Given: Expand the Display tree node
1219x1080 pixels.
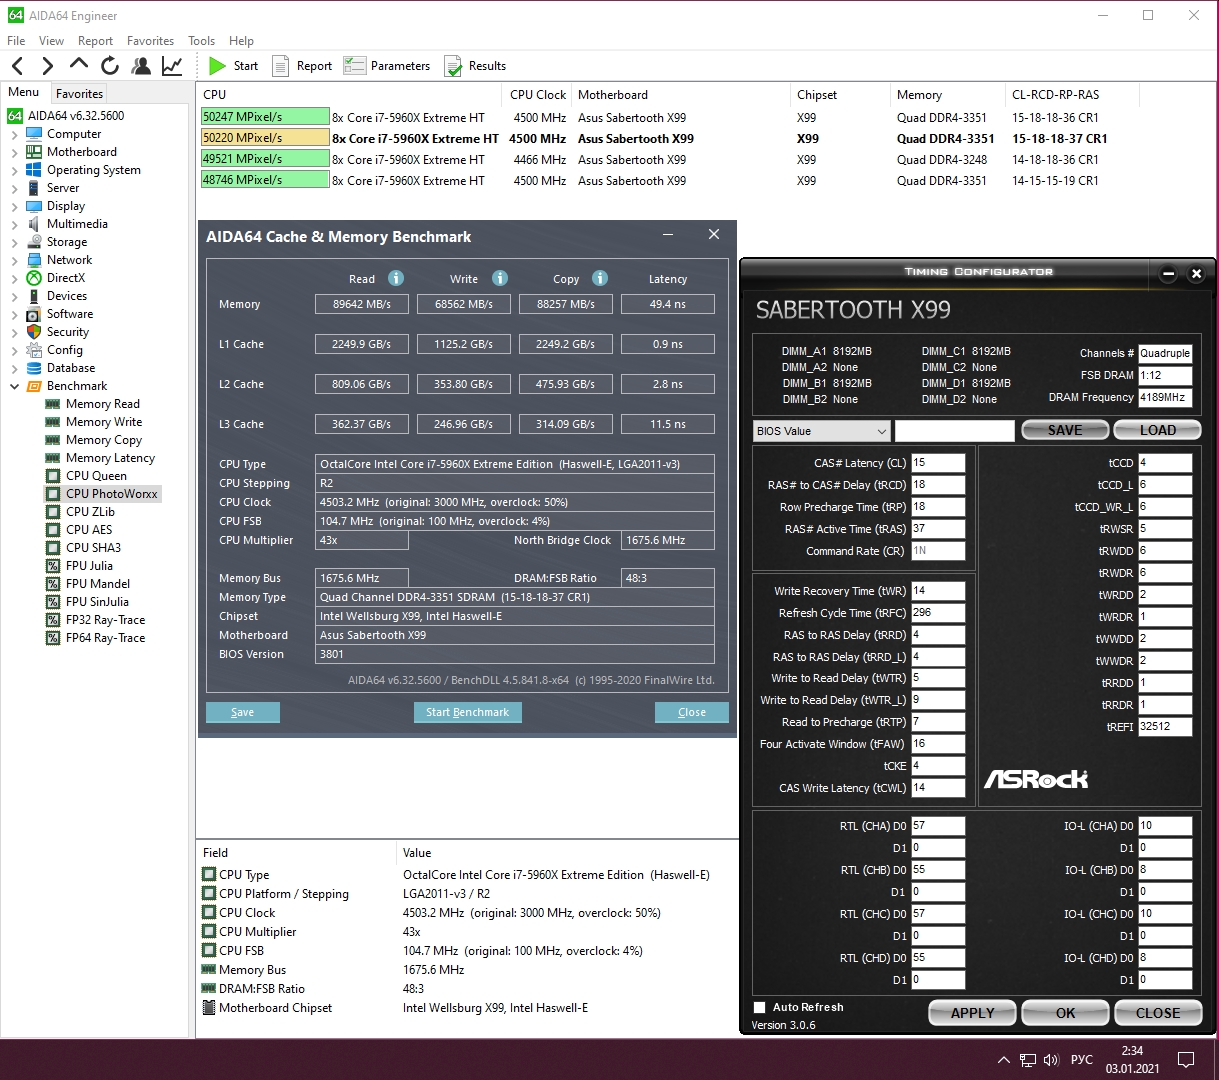Looking at the screenshot, I should point(14,206).
